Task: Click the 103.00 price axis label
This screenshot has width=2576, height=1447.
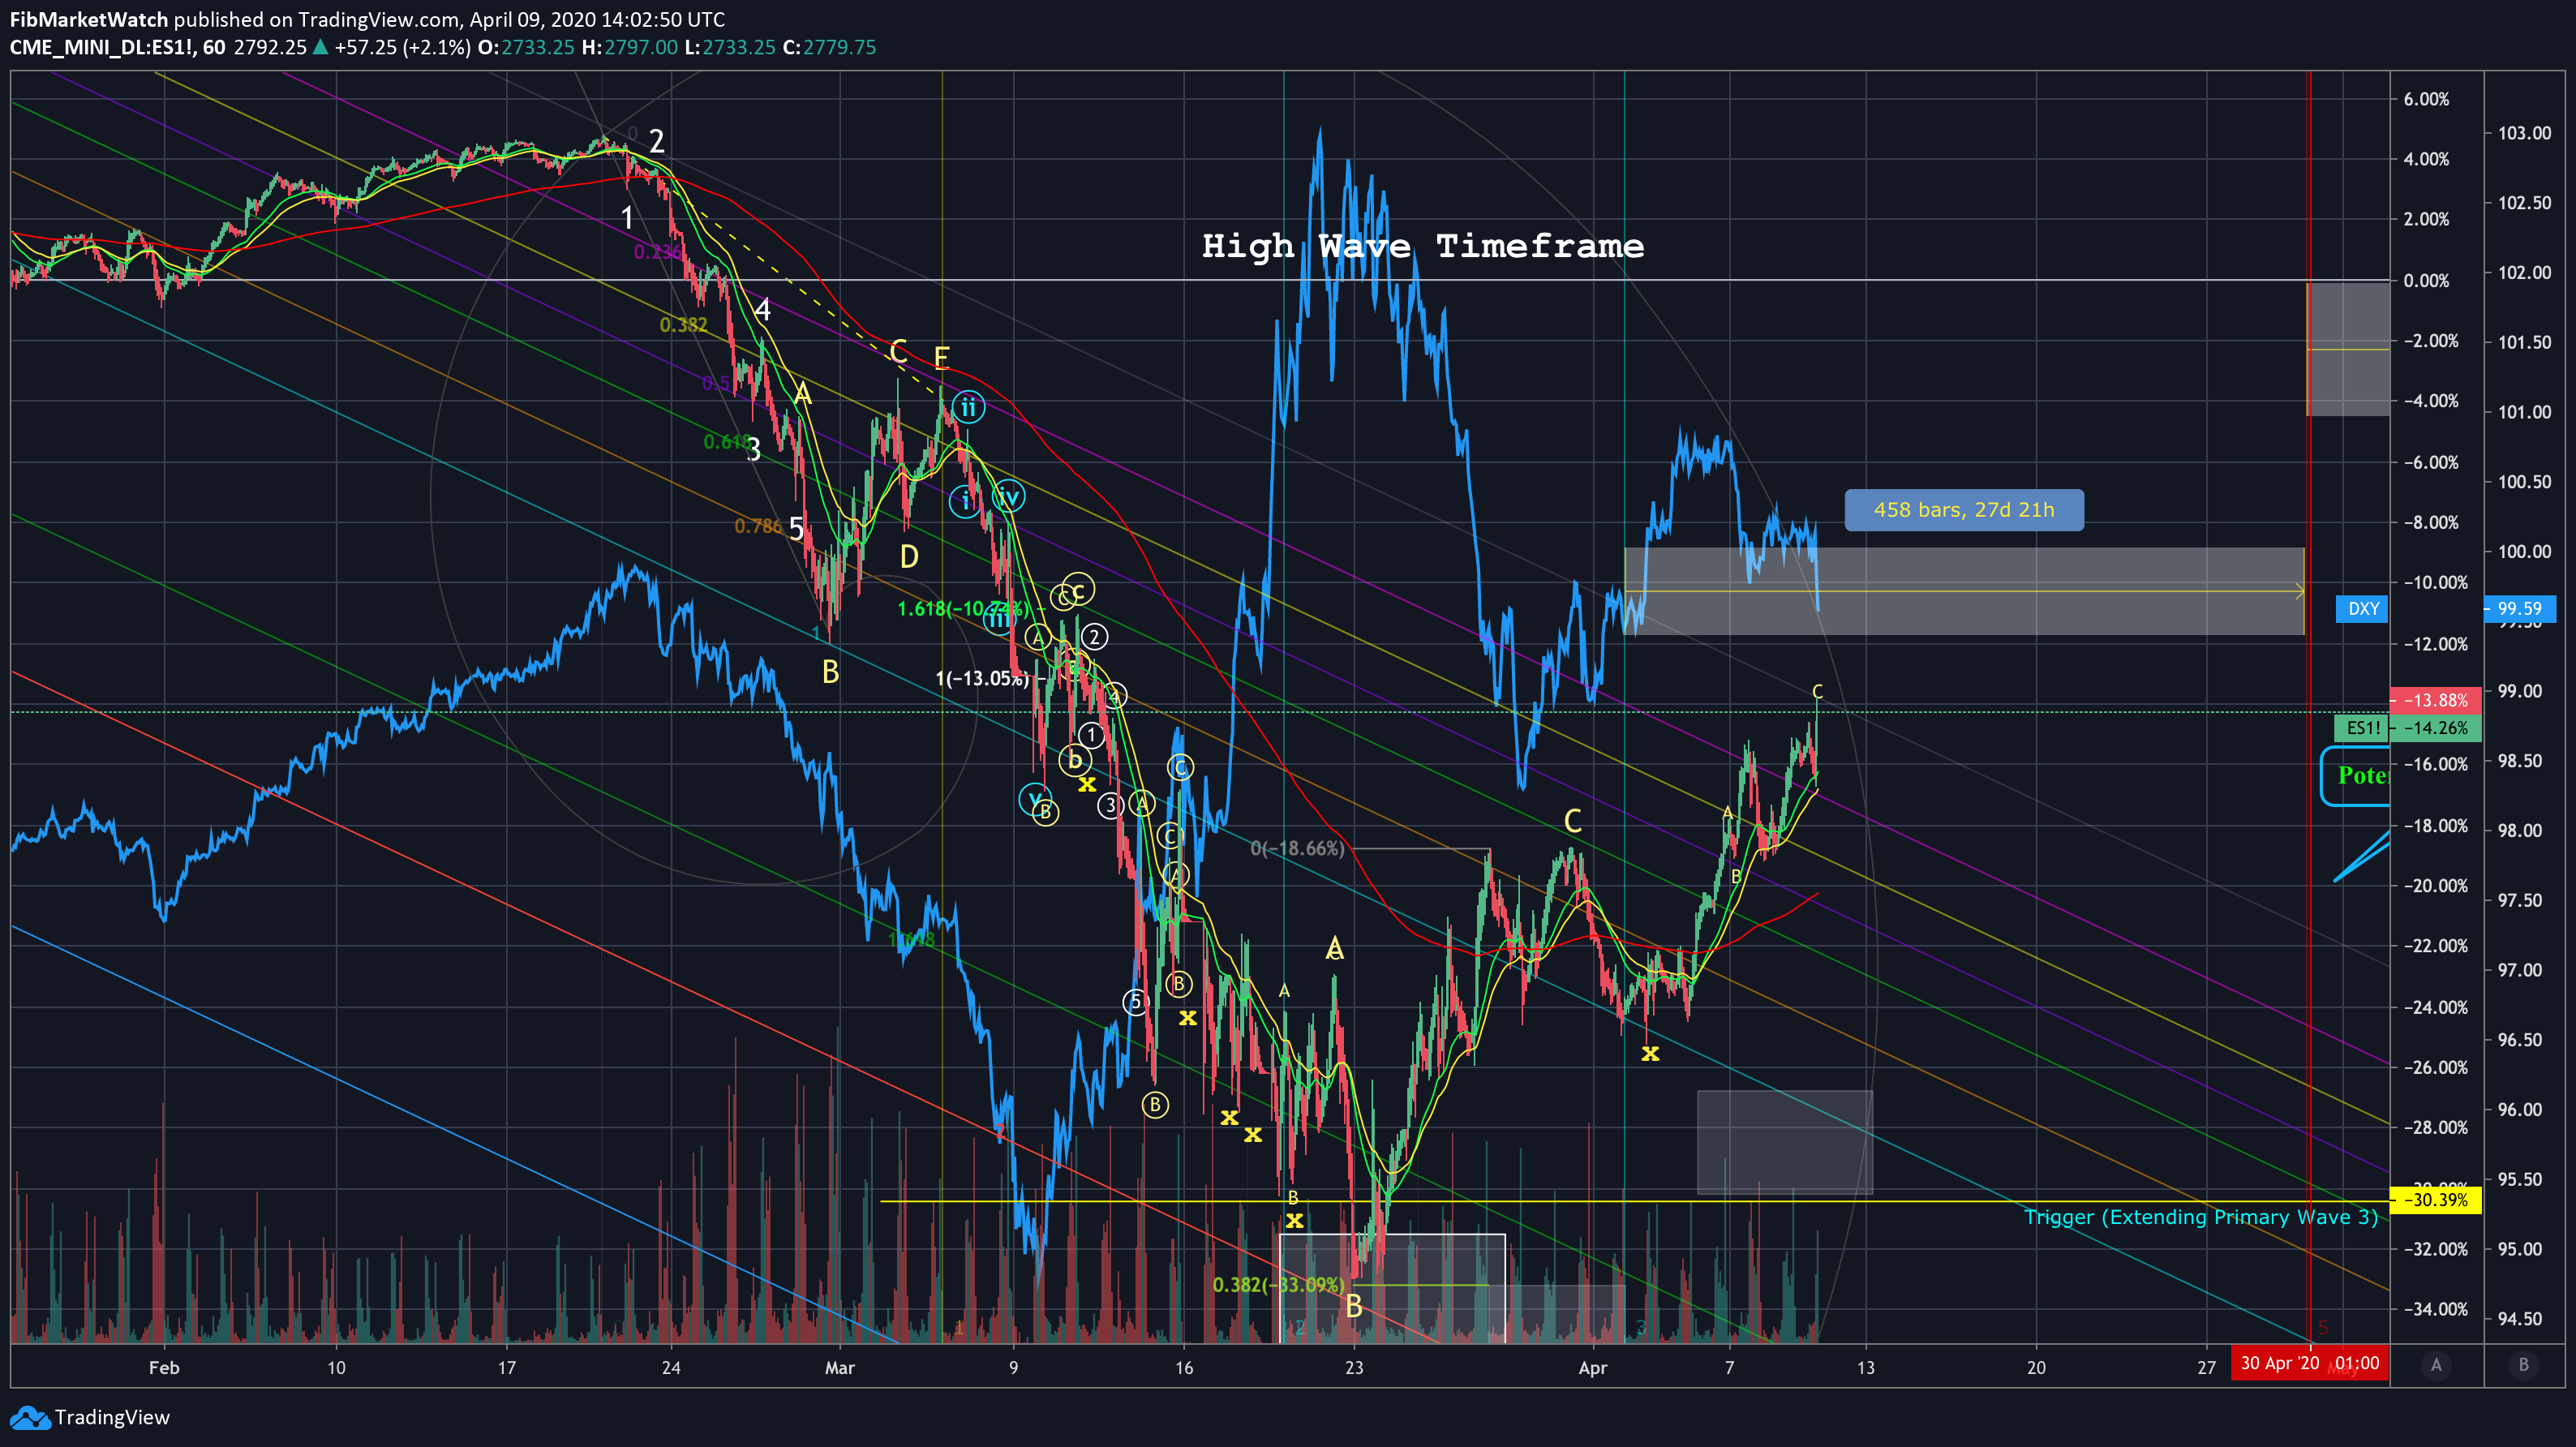Action: point(2524,134)
